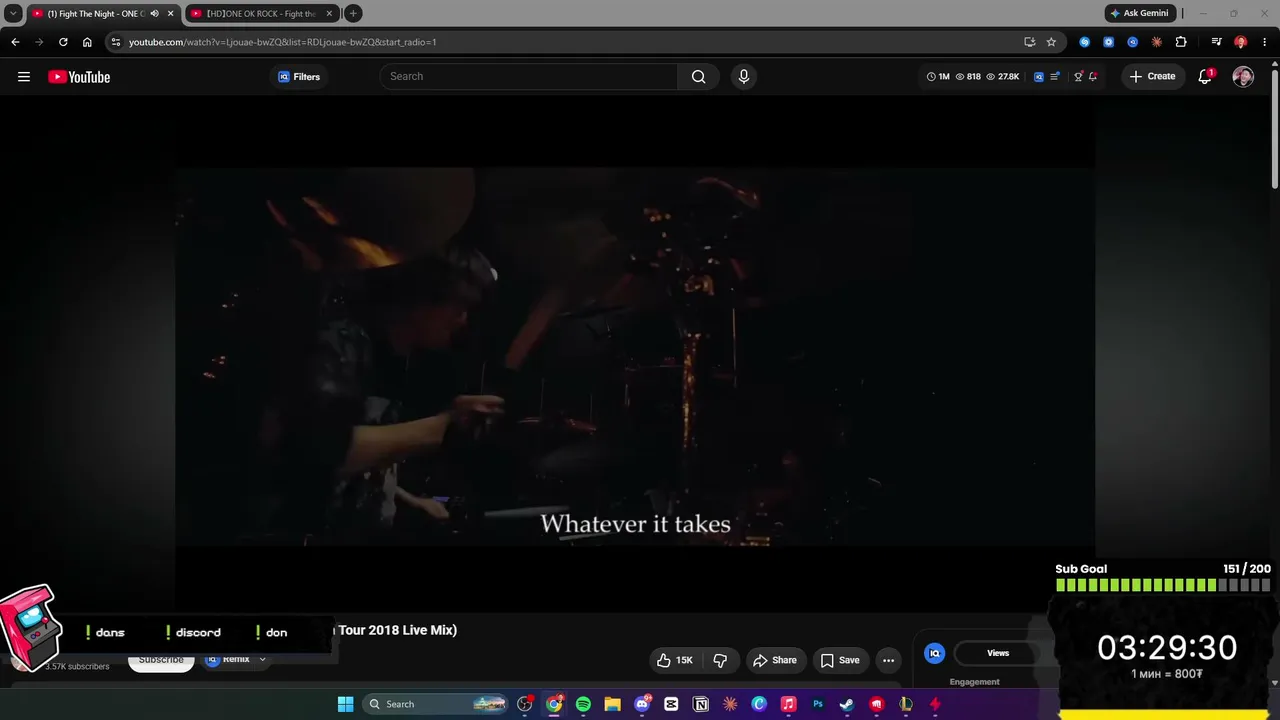The image size is (1280, 720).
Task: Open Spotify from the taskbar
Action: coord(583,704)
